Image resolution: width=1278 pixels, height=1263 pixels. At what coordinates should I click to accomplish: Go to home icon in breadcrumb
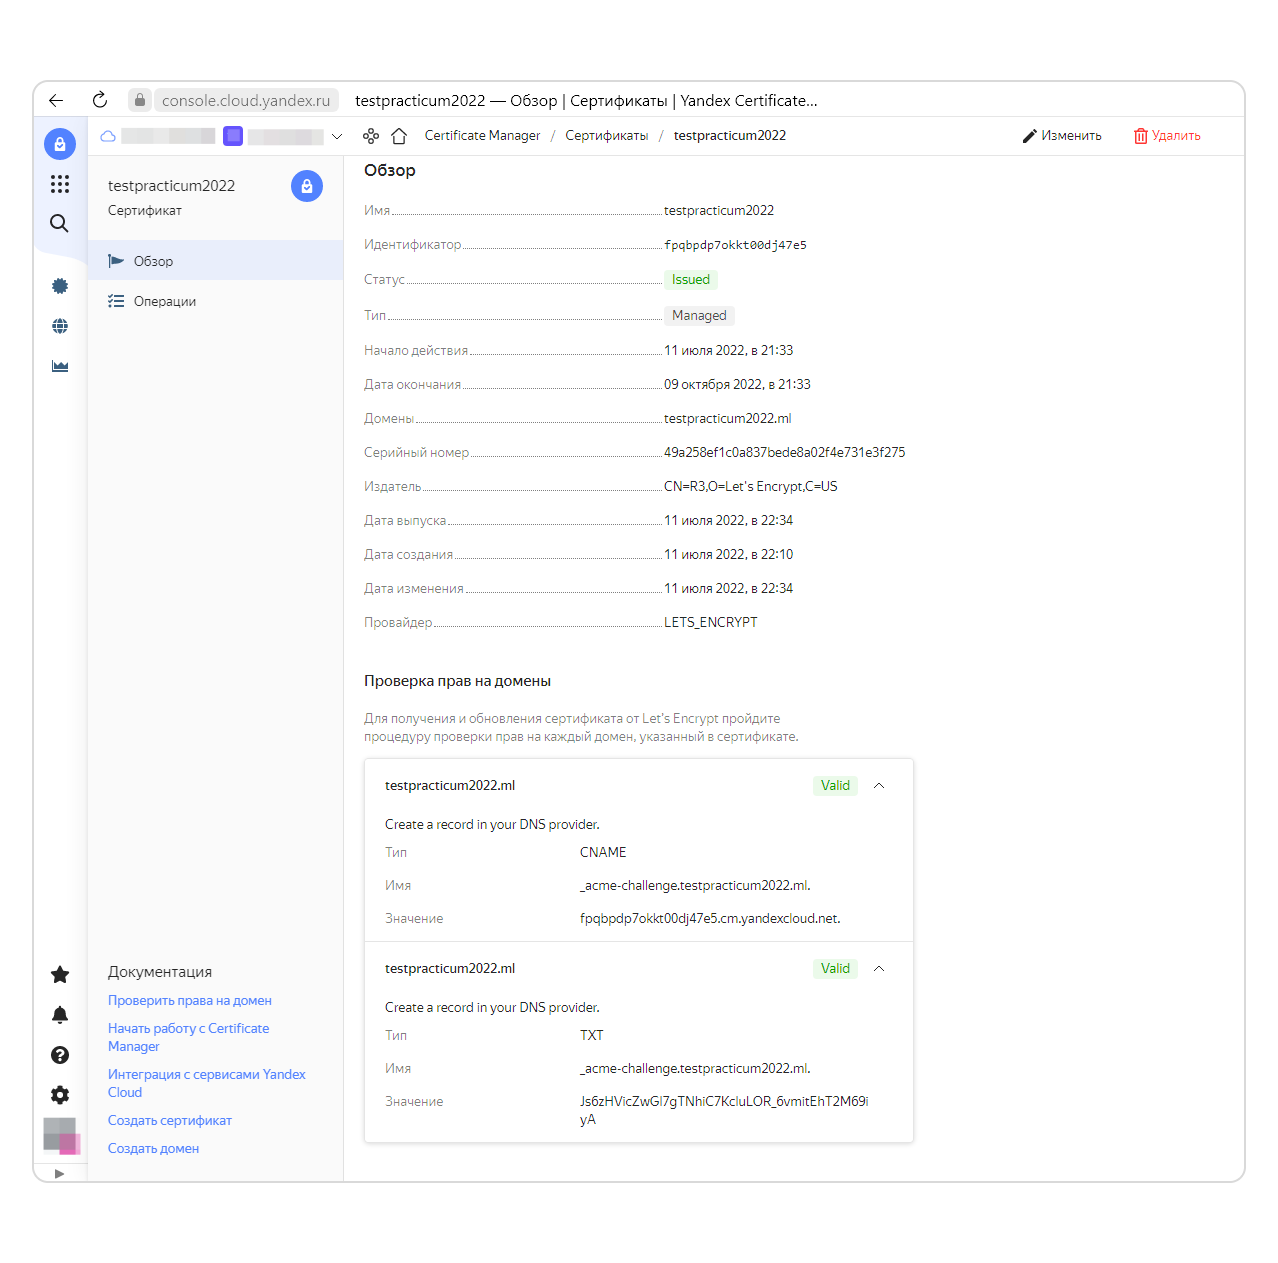click(399, 136)
